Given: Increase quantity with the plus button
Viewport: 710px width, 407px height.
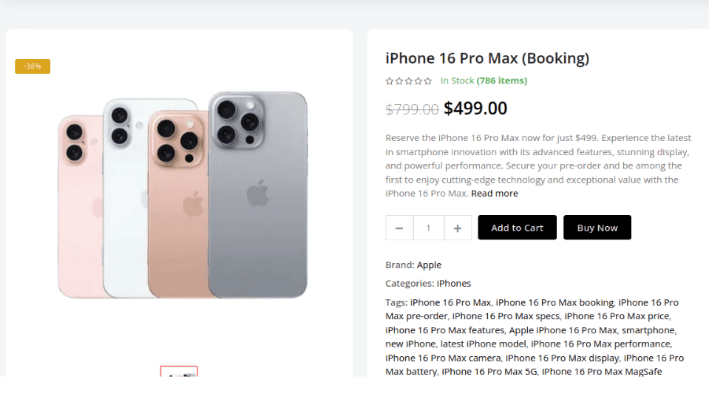Looking at the screenshot, I should click(457, 228).
